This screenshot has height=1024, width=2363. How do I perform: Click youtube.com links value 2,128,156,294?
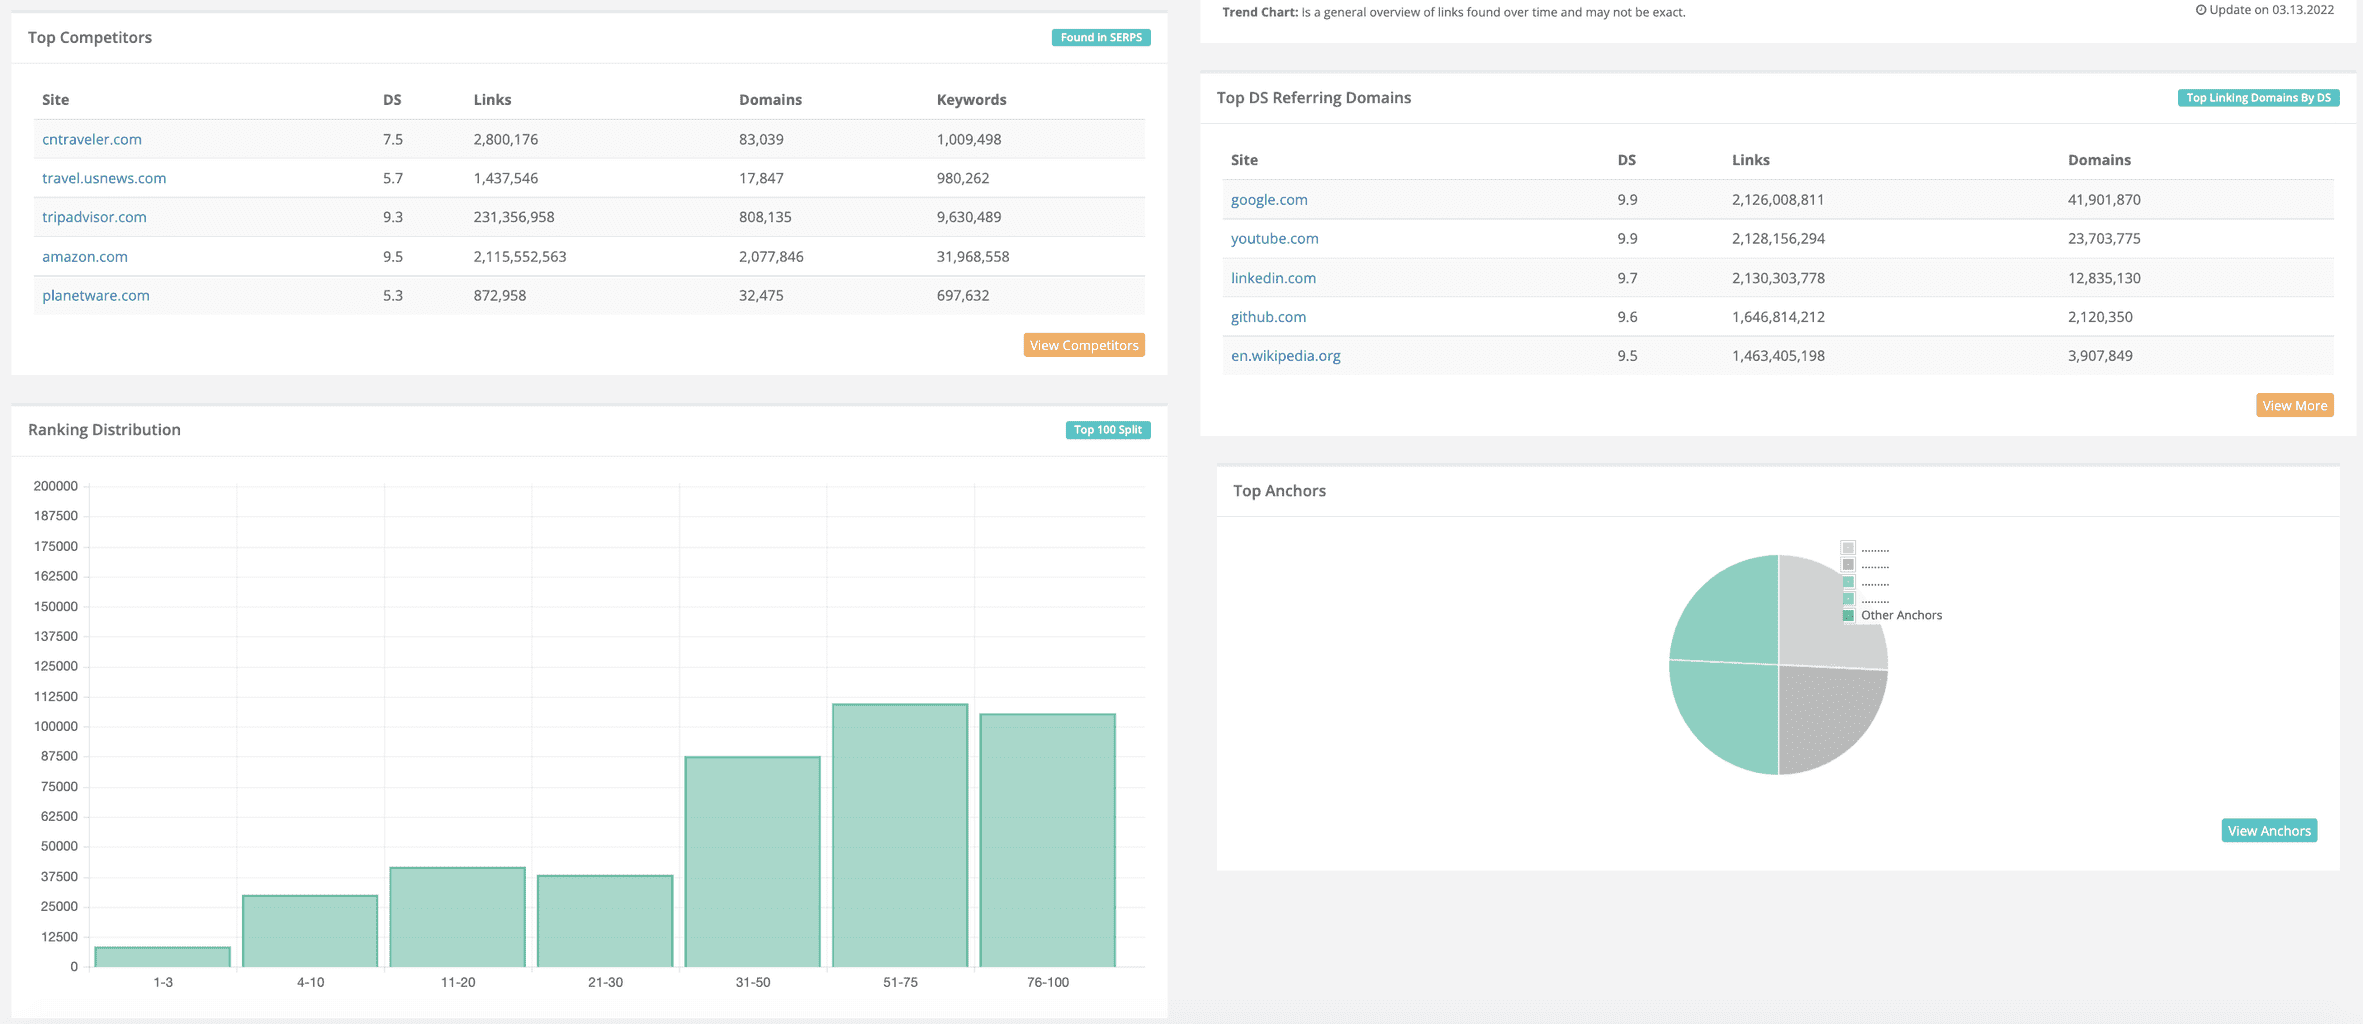click(x=1778, y=238)
